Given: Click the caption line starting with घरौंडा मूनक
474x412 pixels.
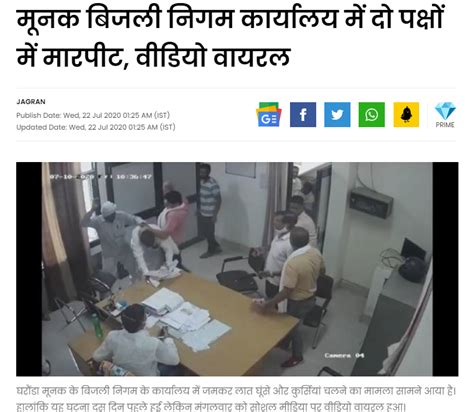Looking at the screenshot, I should point(236,391).
